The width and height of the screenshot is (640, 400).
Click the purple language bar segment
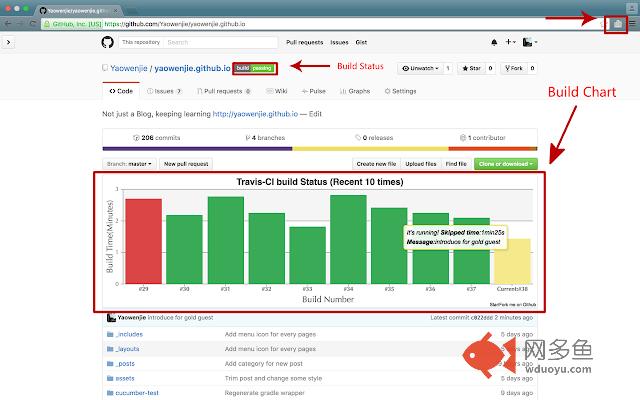tap(197, 149)
